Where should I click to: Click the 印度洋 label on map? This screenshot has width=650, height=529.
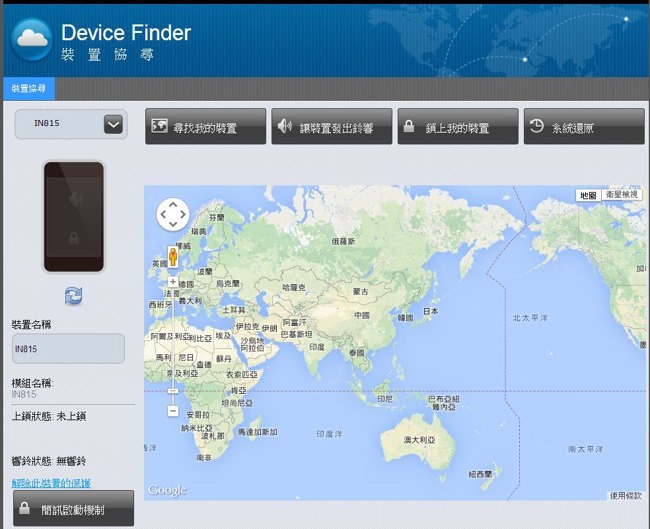pyautogui.click(x=329, y=434)
